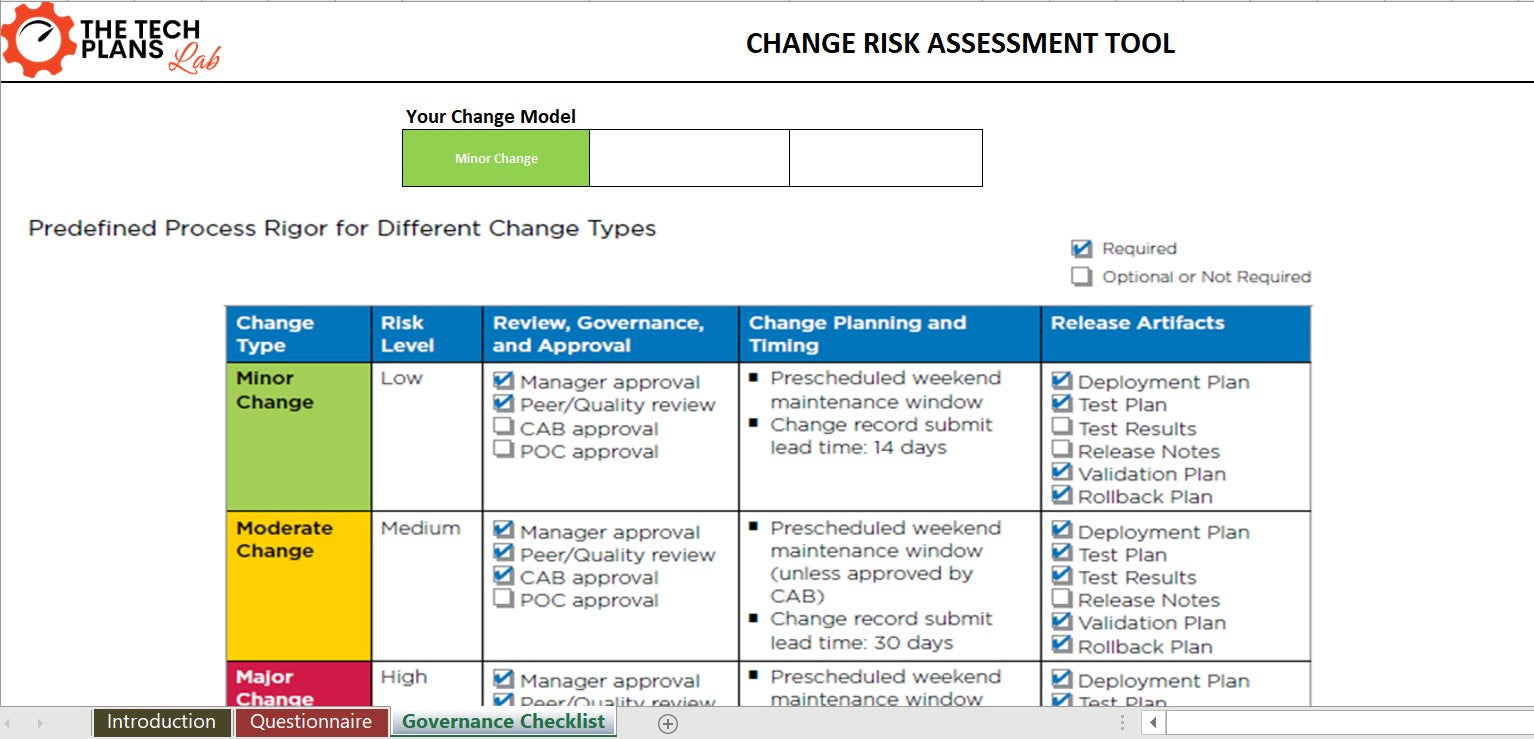Viewport: 1534px width, 739px height.
Task: Select the Governance Checklist tab
Action: tap(503, 722)
